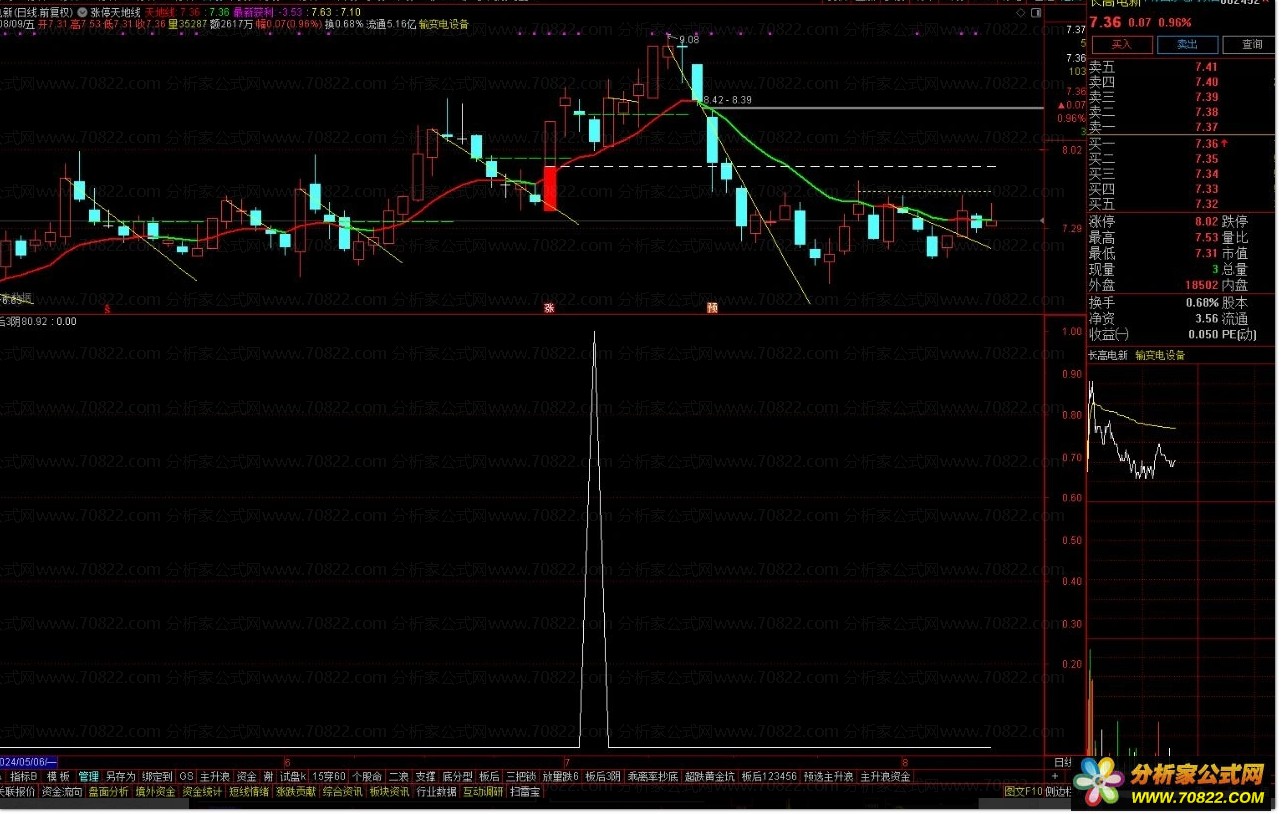Open the 行业数据 bottom tab
This screenshot has width=1281, height=814.
pyautogui.click(x=436, y=791)
